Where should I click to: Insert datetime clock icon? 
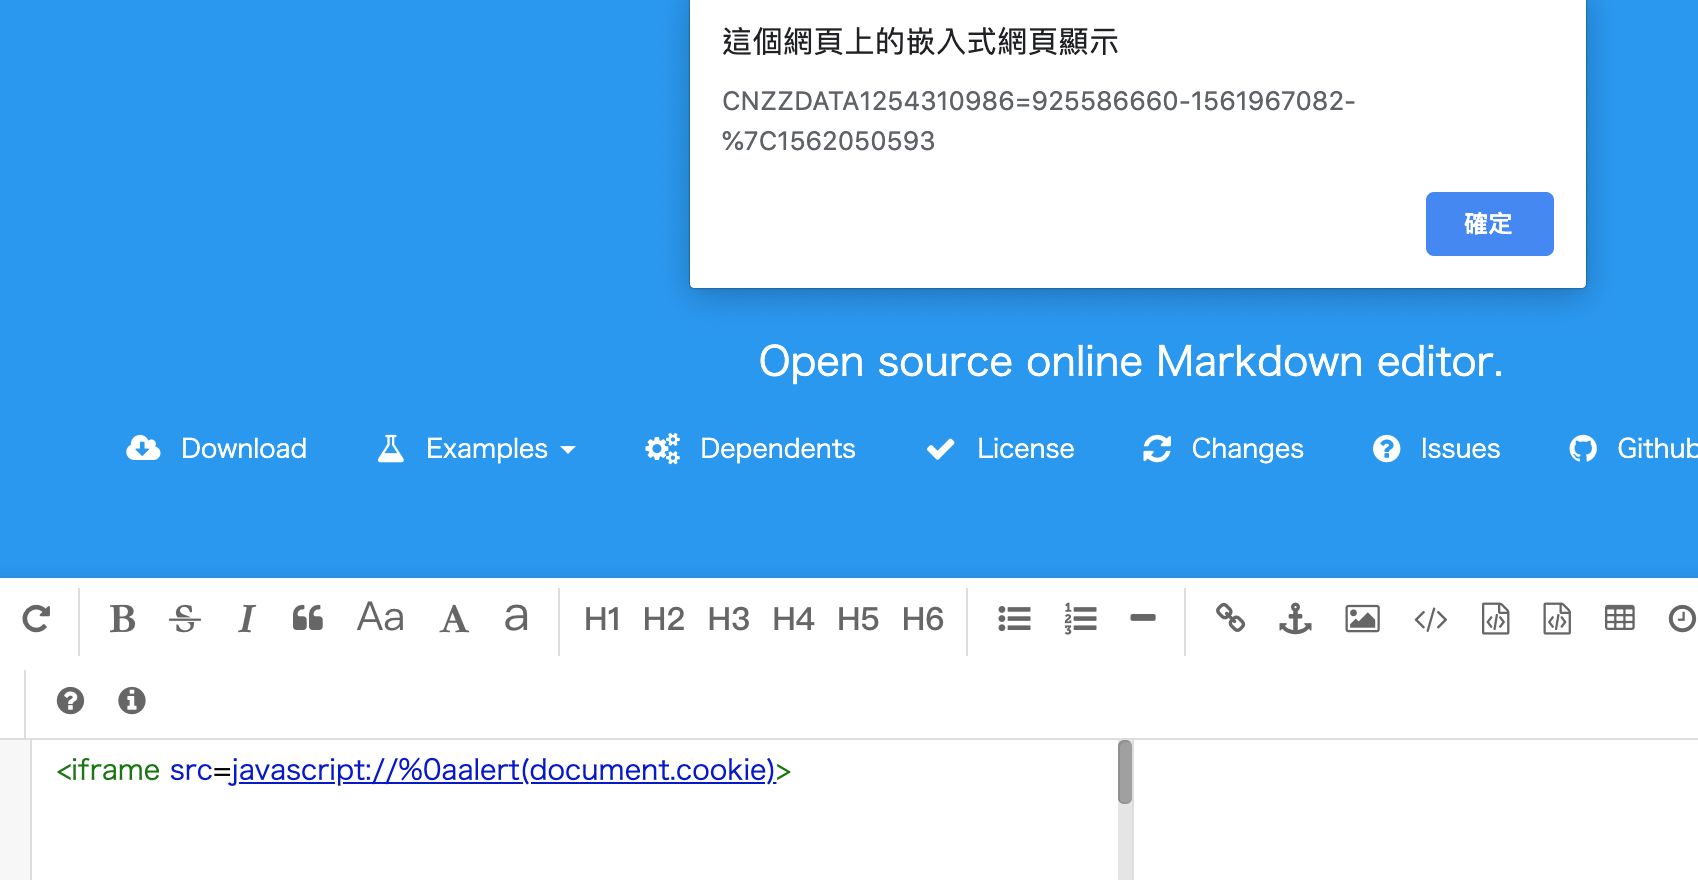point(1683,619)
